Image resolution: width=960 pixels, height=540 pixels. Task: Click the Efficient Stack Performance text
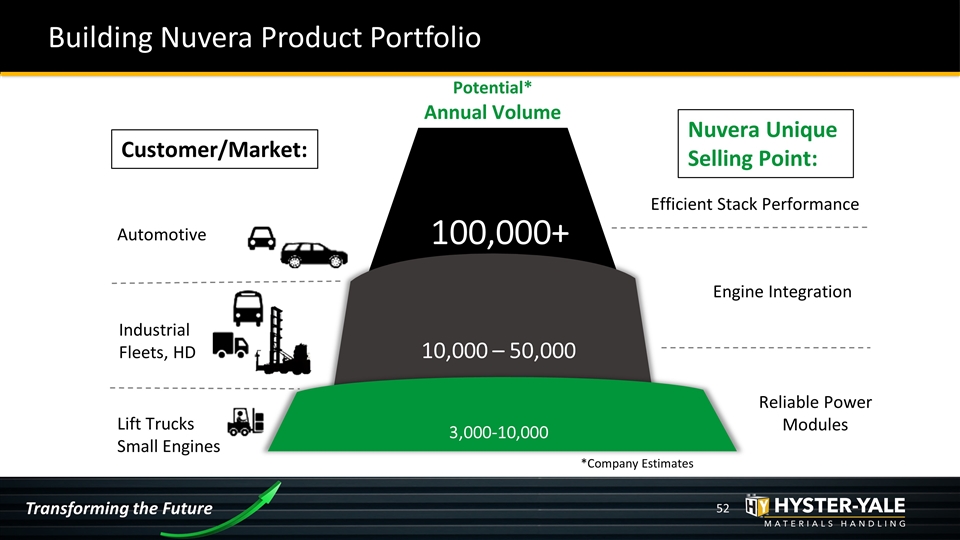point(754,204)
